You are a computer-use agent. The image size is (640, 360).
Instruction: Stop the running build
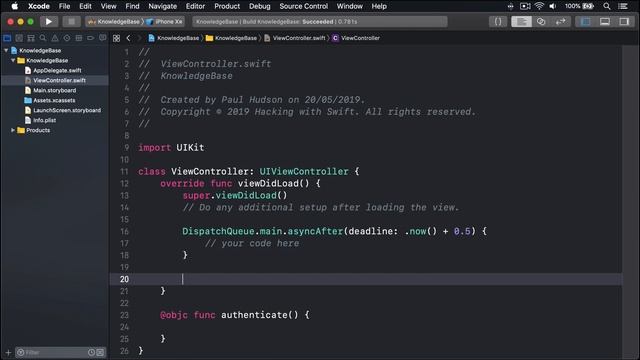pos(71,22)
